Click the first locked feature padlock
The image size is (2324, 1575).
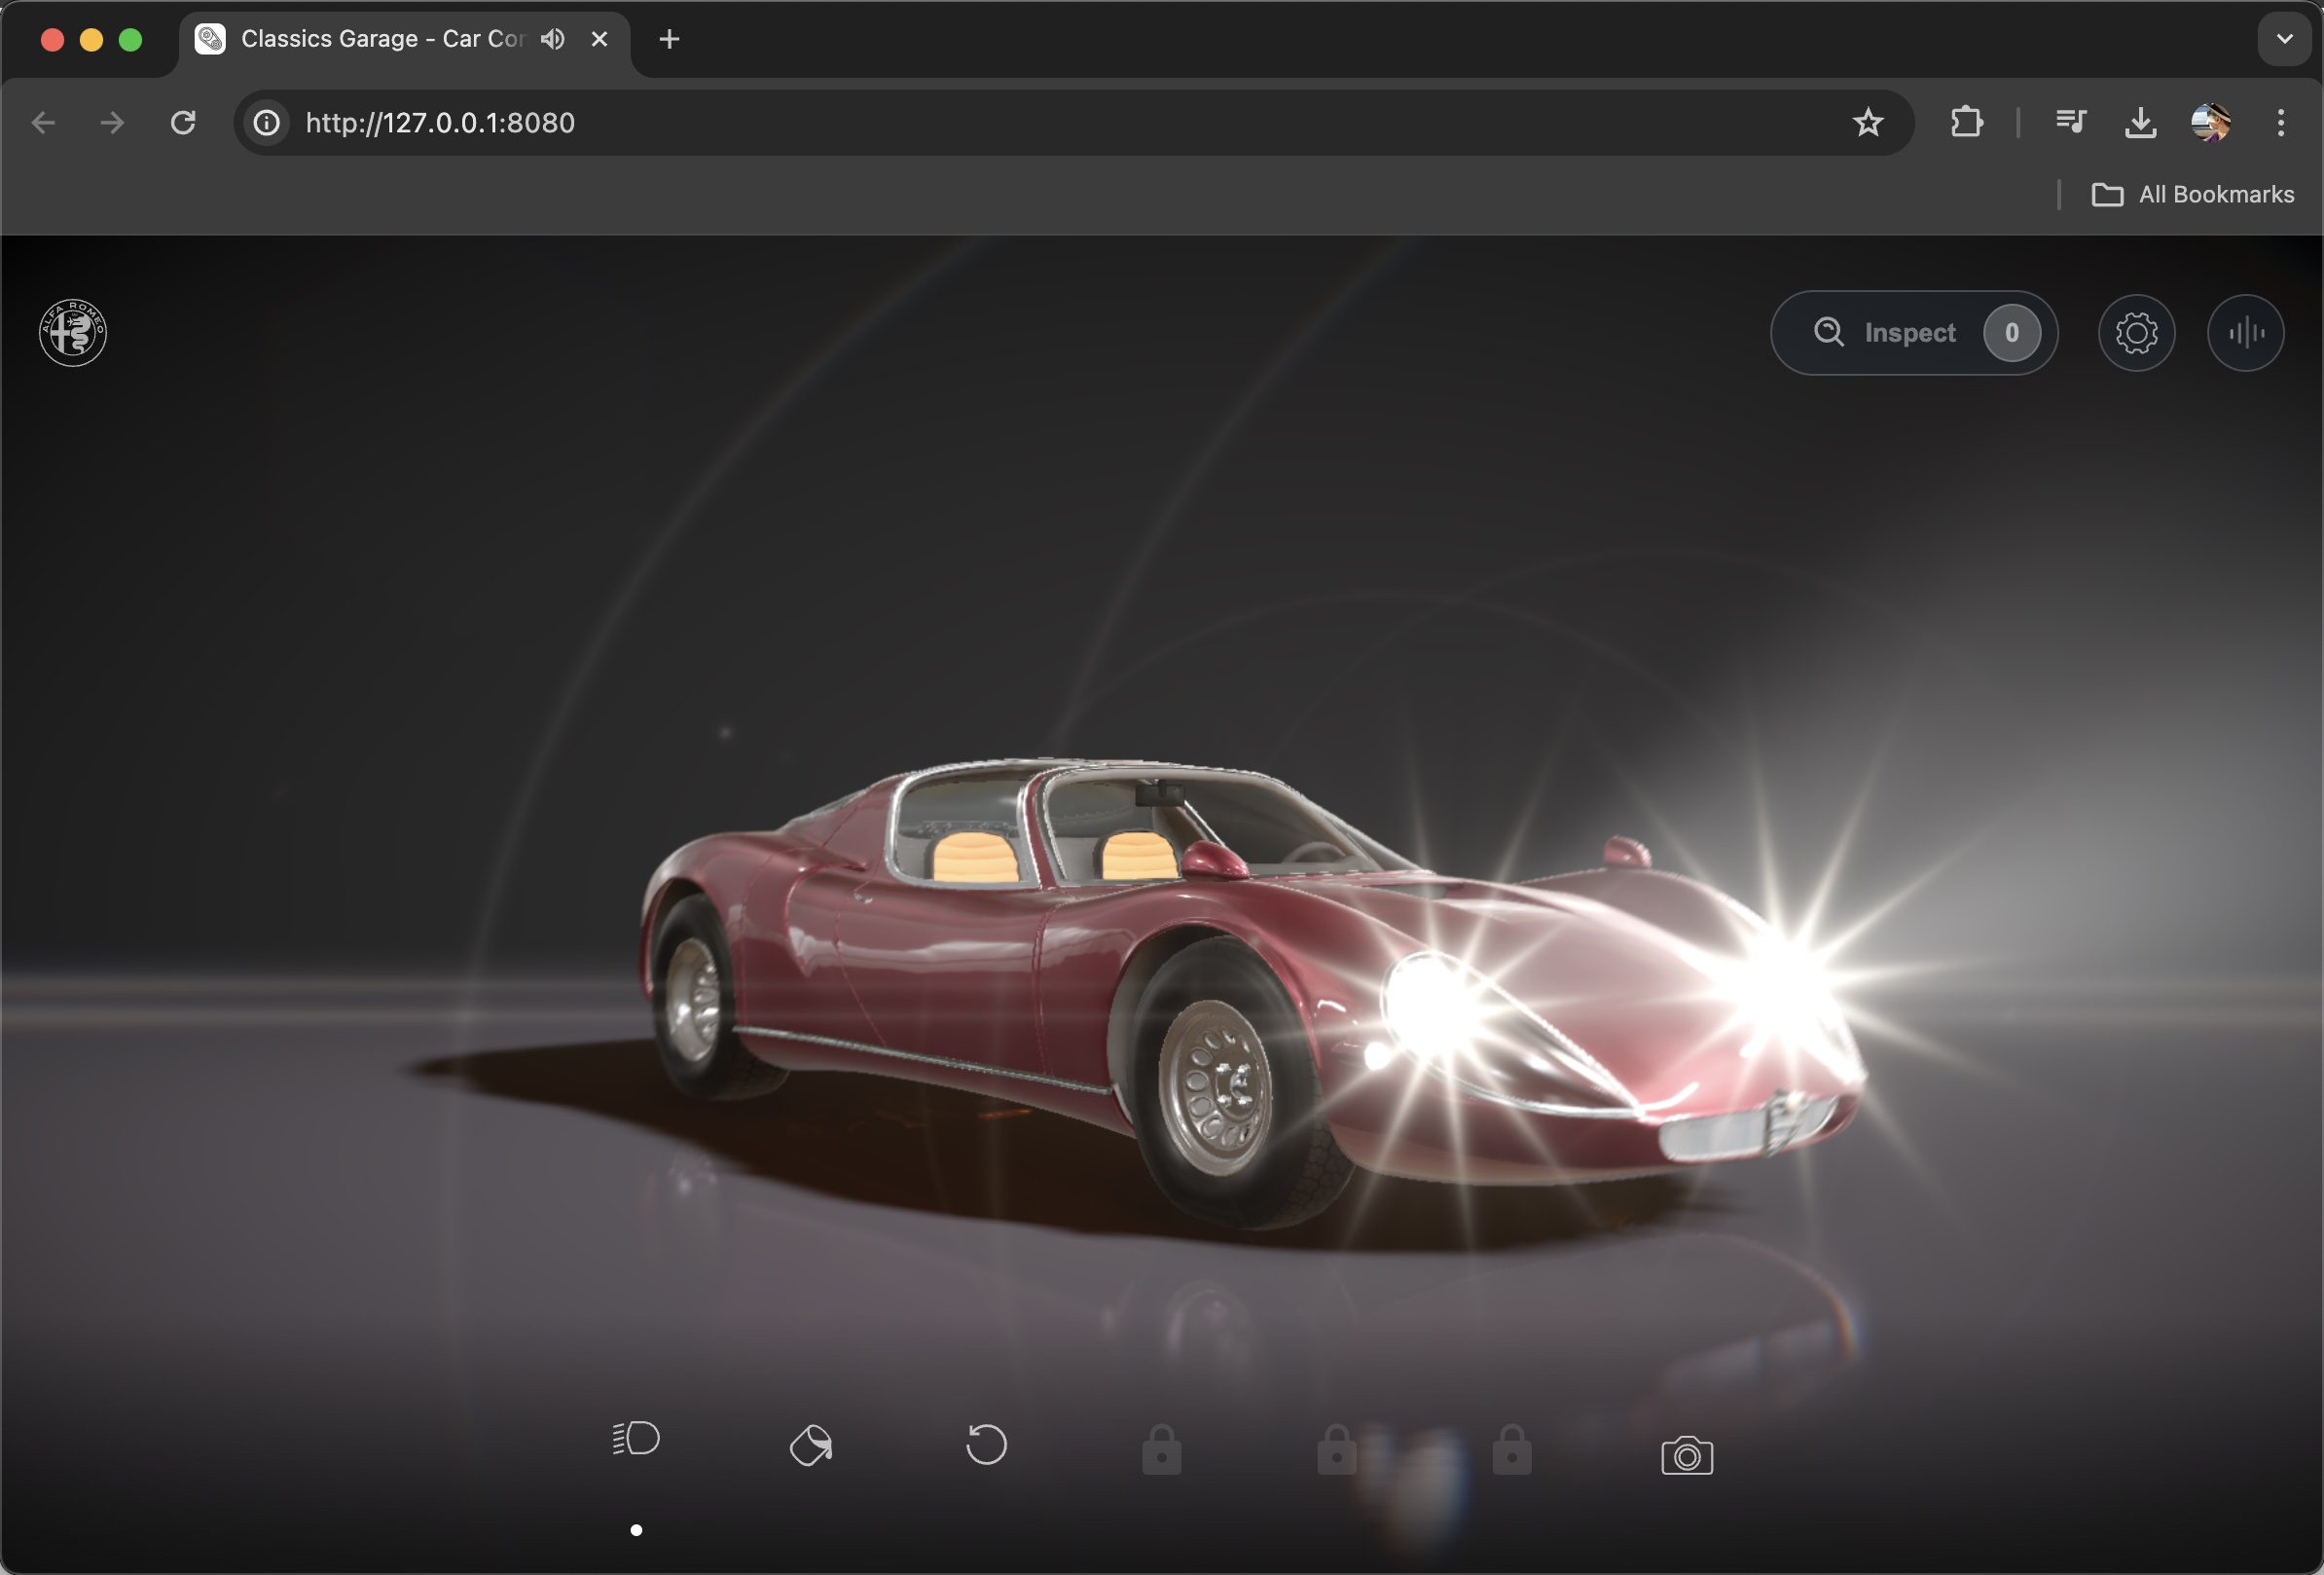coord(1161,1451)
